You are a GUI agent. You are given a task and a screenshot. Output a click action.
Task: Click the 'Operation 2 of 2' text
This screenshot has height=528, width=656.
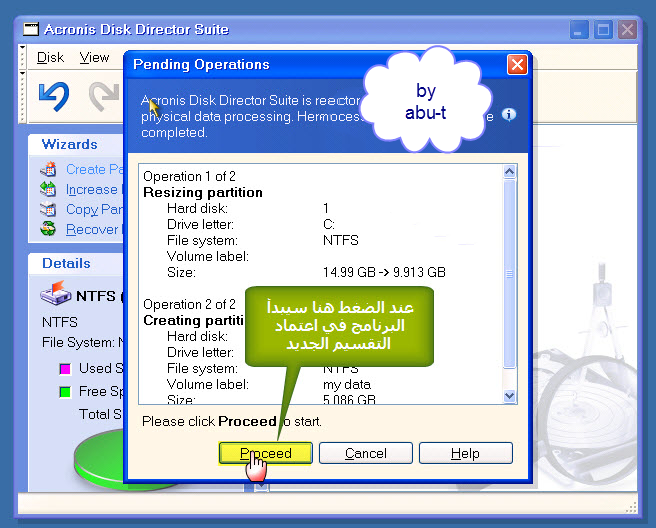coord(189,305)
